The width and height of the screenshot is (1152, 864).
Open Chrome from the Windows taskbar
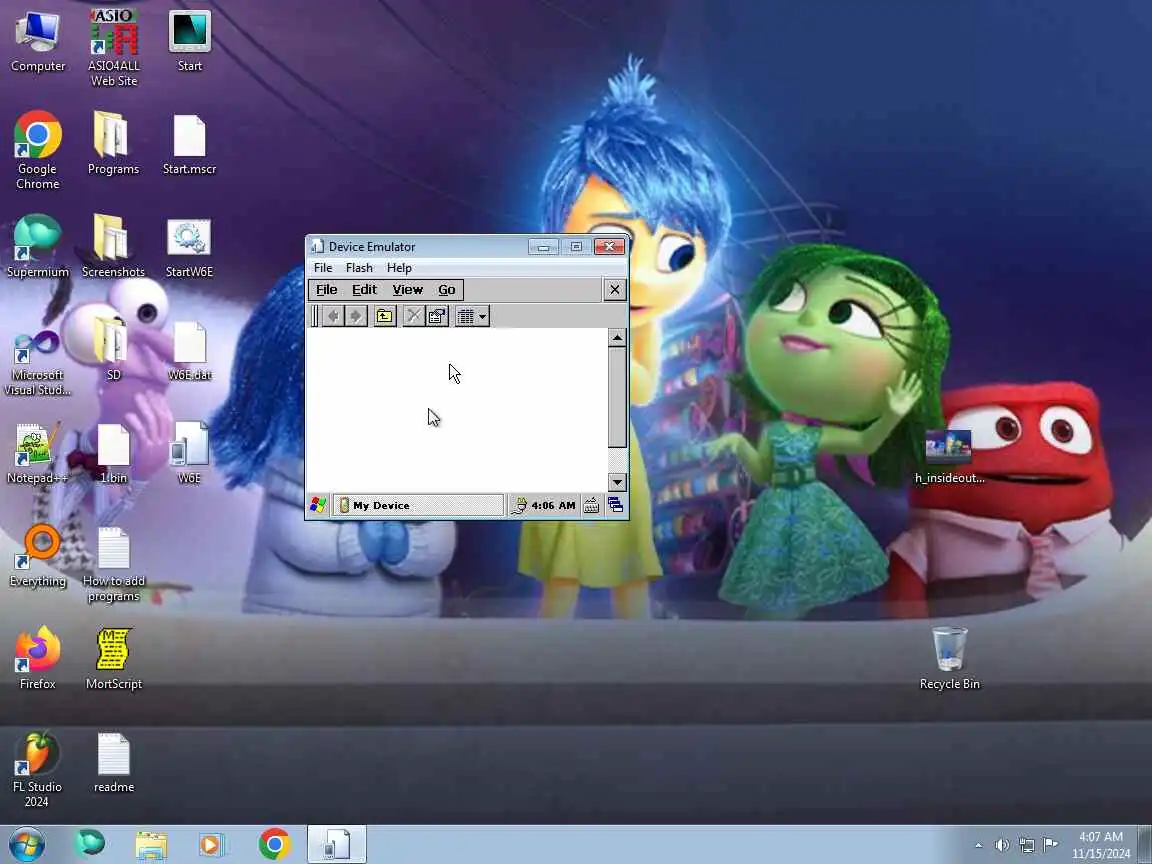pyautogui.click(x=274, y=844)
